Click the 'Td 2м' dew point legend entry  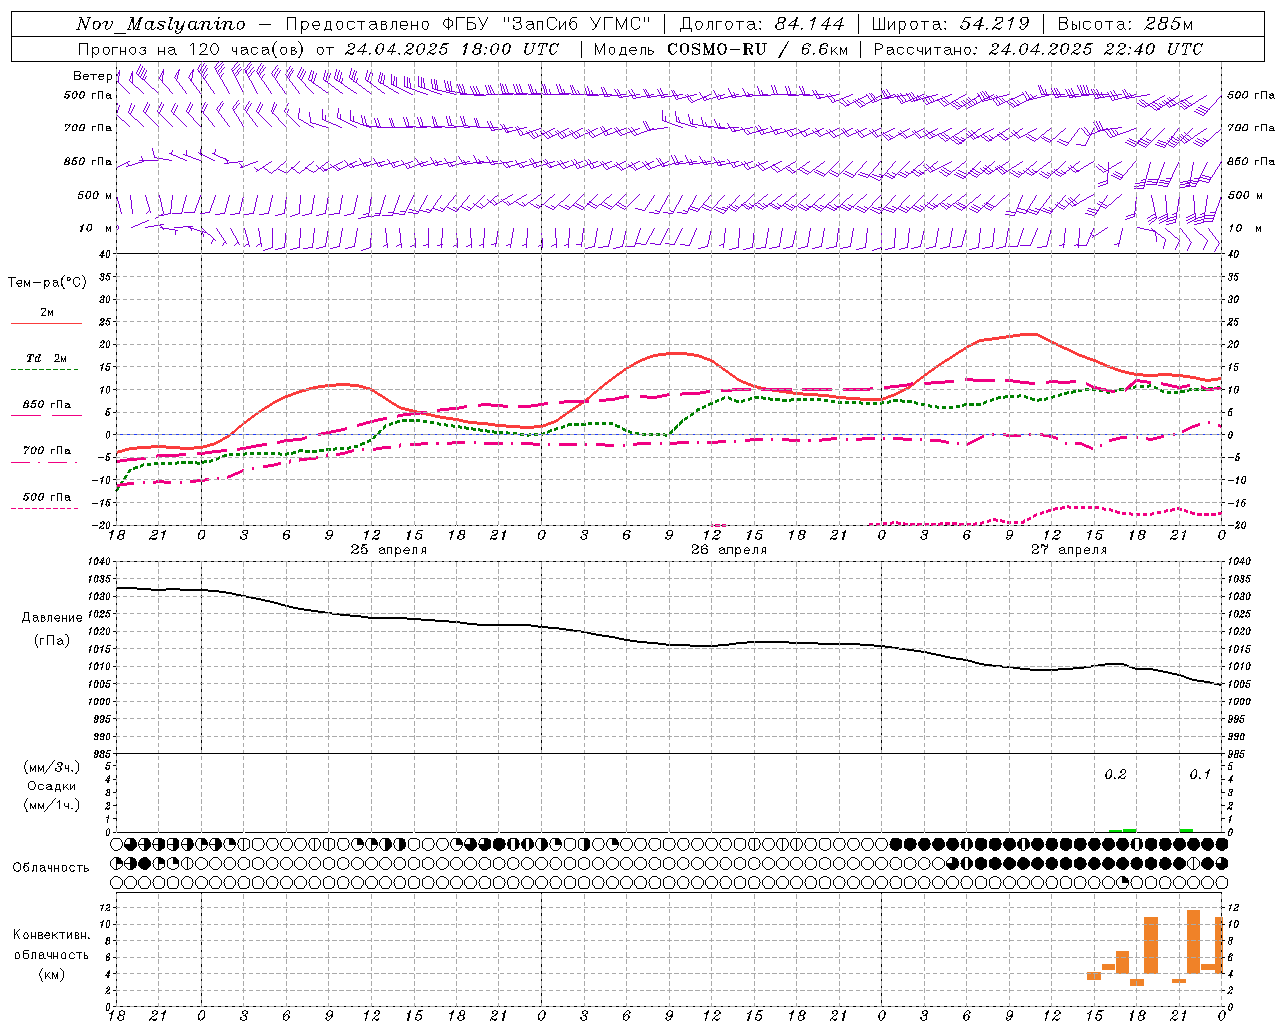47,358
